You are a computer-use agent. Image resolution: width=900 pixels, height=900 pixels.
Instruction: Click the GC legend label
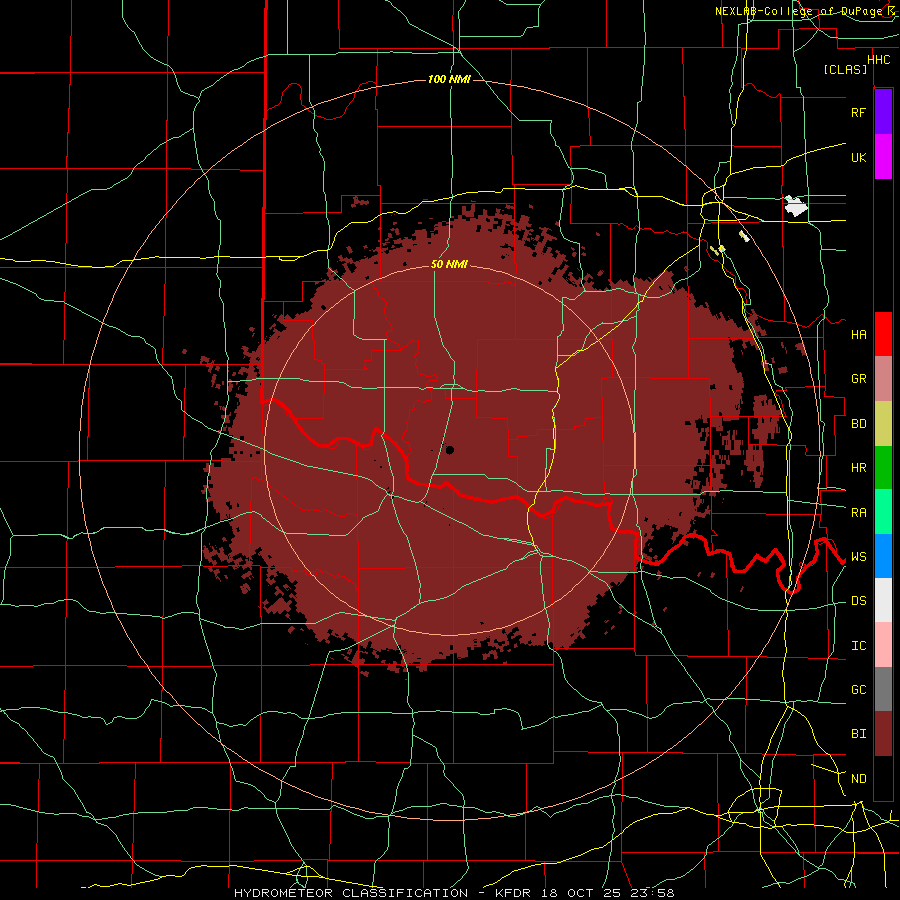(x=858, y=690)
